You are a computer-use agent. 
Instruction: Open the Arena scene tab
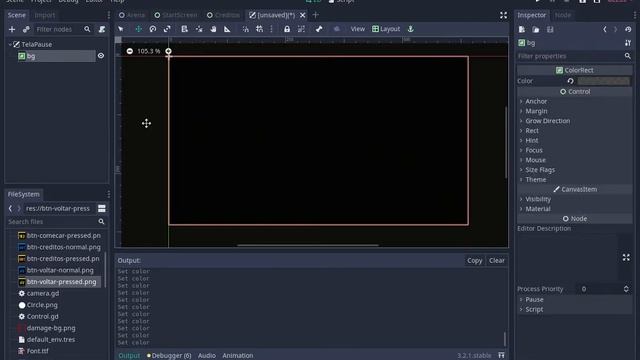[x=132, y=15]
